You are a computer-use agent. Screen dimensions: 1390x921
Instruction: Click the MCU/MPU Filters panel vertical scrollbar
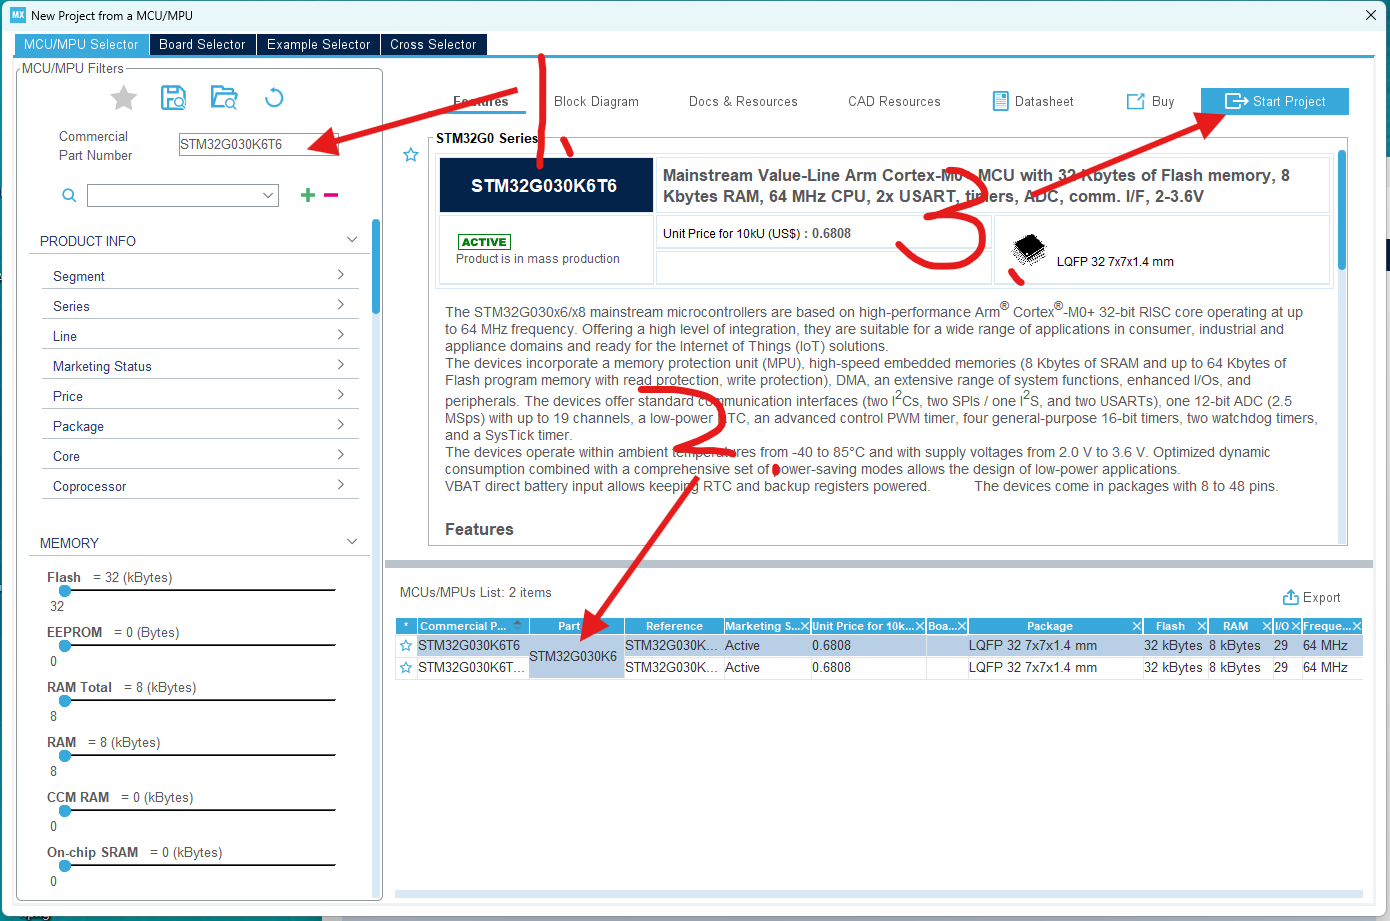point(376,267)
